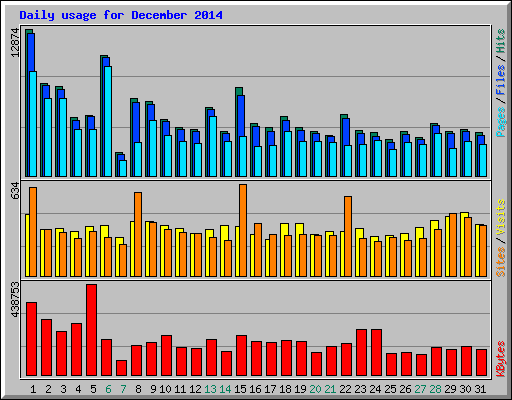Click green weekend day label 14
The image size is (512, 400).
225,389
